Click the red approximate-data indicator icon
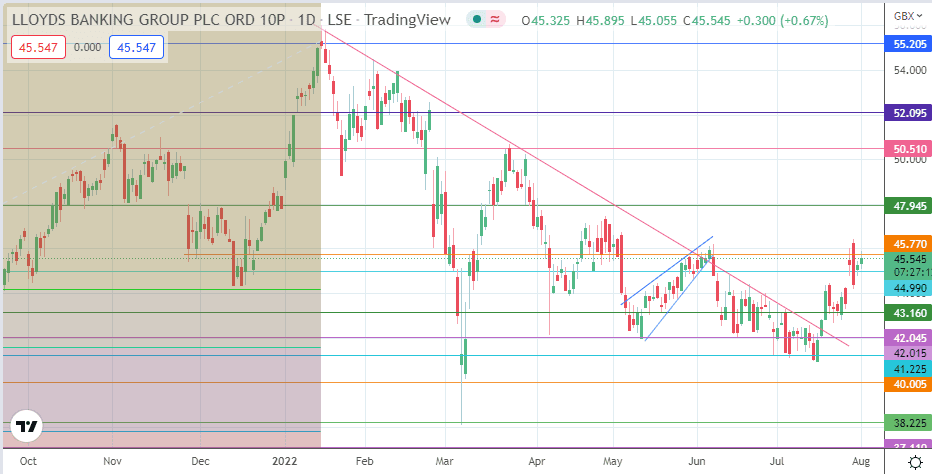This screenshot has height=474, width=932. click(x=495, y=20)
